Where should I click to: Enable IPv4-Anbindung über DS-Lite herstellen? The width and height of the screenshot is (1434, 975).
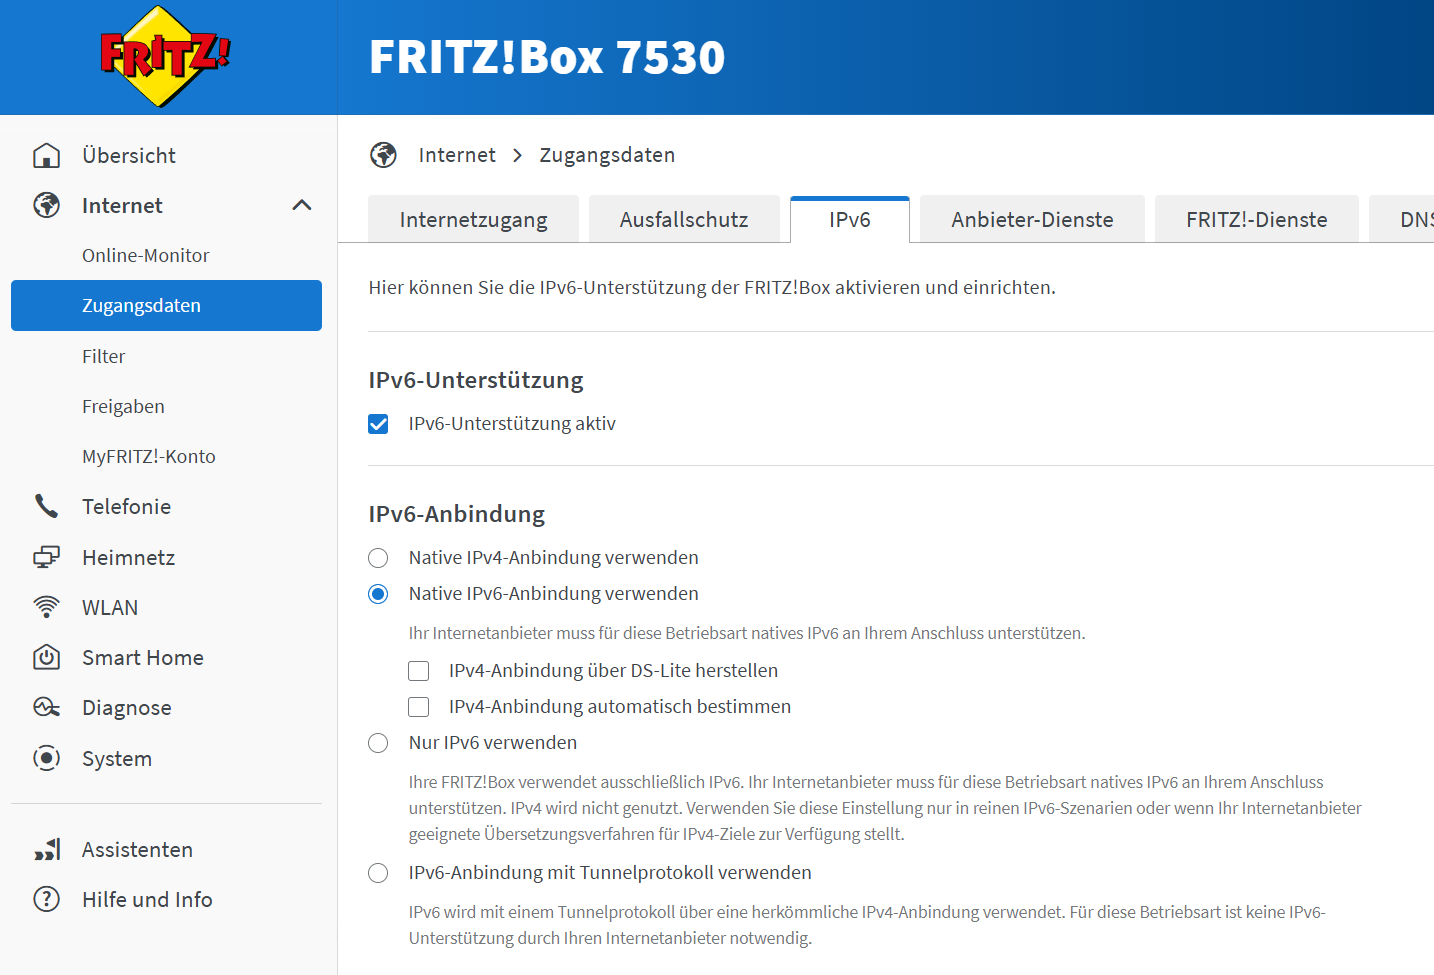pos(419,671)
